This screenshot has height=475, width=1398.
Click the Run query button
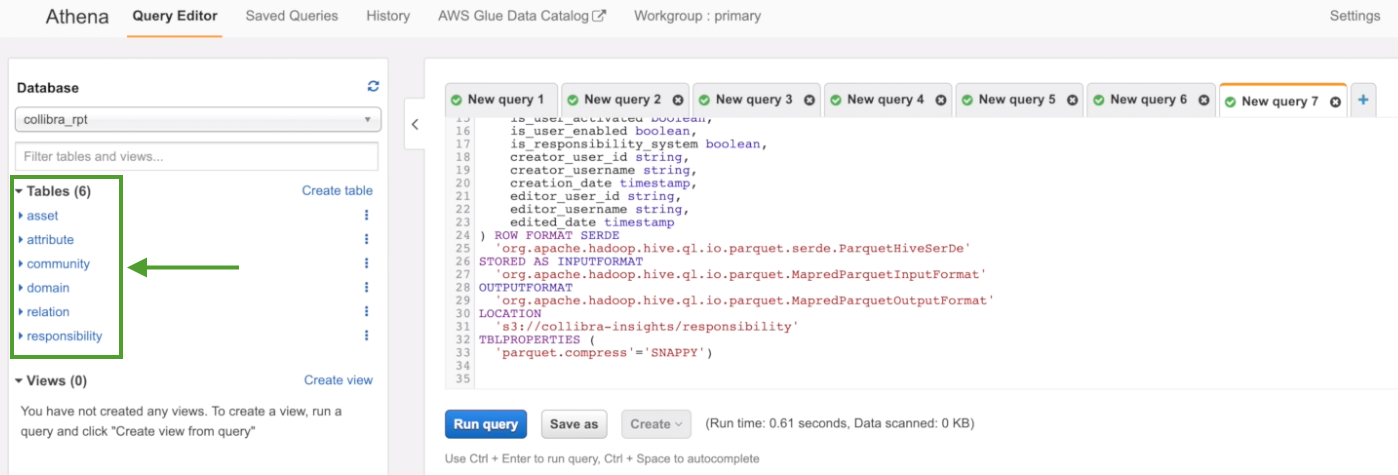click(485, 424)
